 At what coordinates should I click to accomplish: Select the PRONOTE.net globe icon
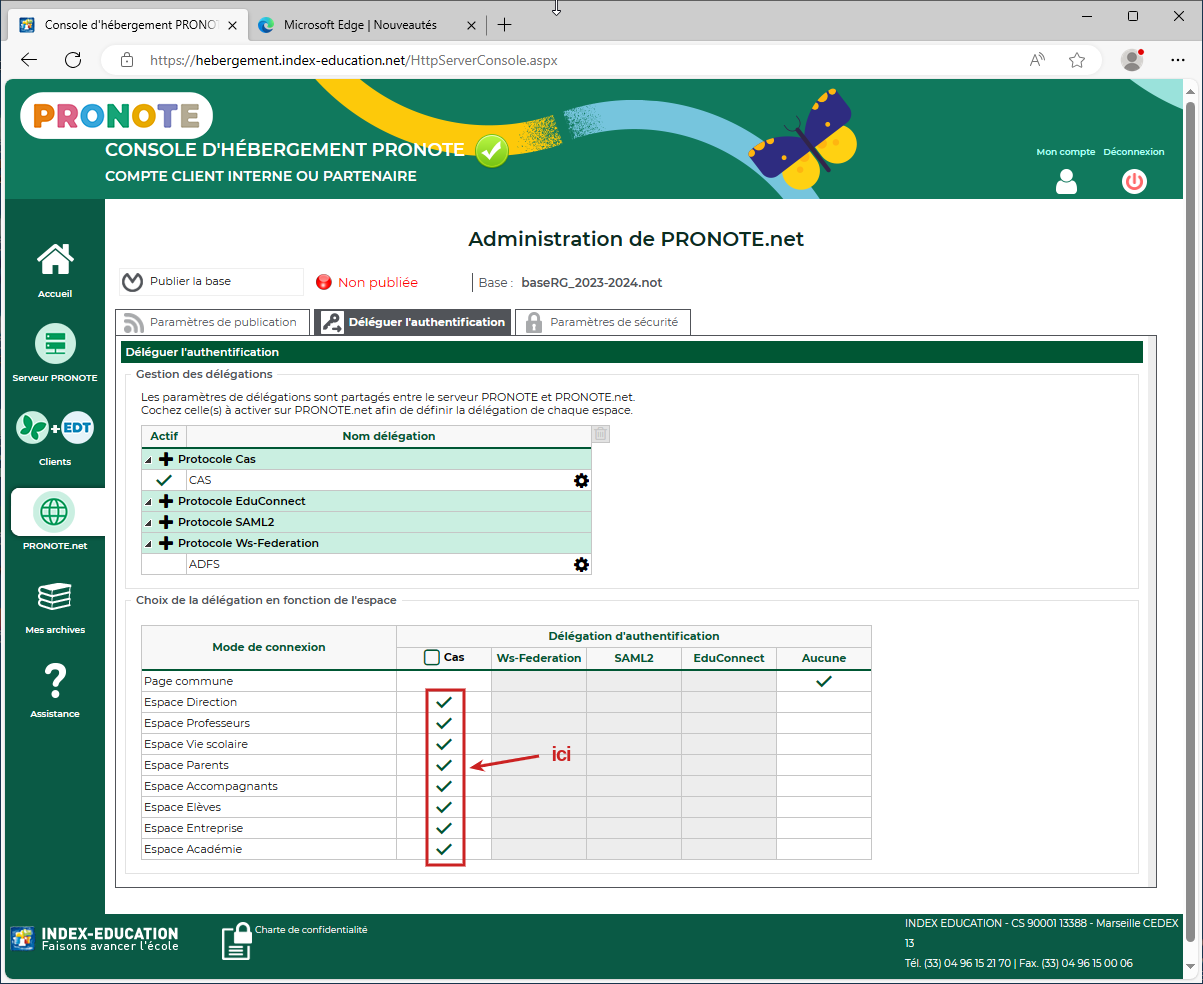tap(55, 512)
